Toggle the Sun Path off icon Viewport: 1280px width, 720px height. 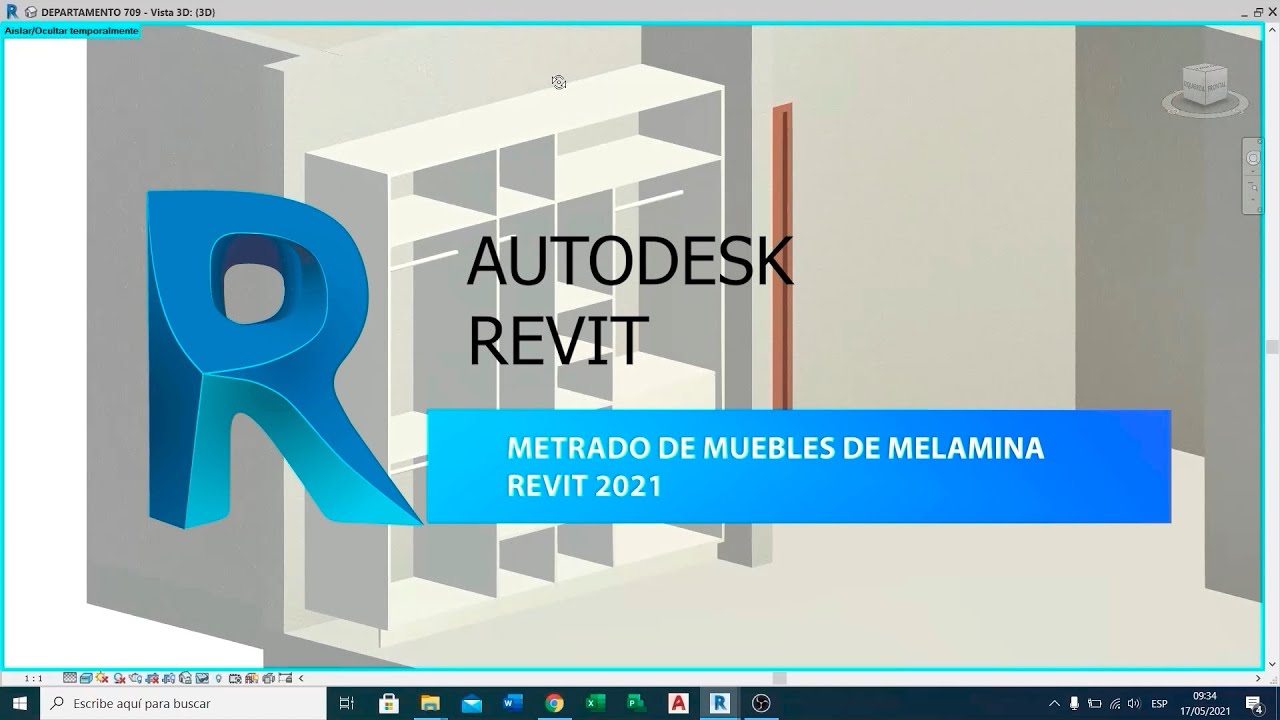click(102, 678)
